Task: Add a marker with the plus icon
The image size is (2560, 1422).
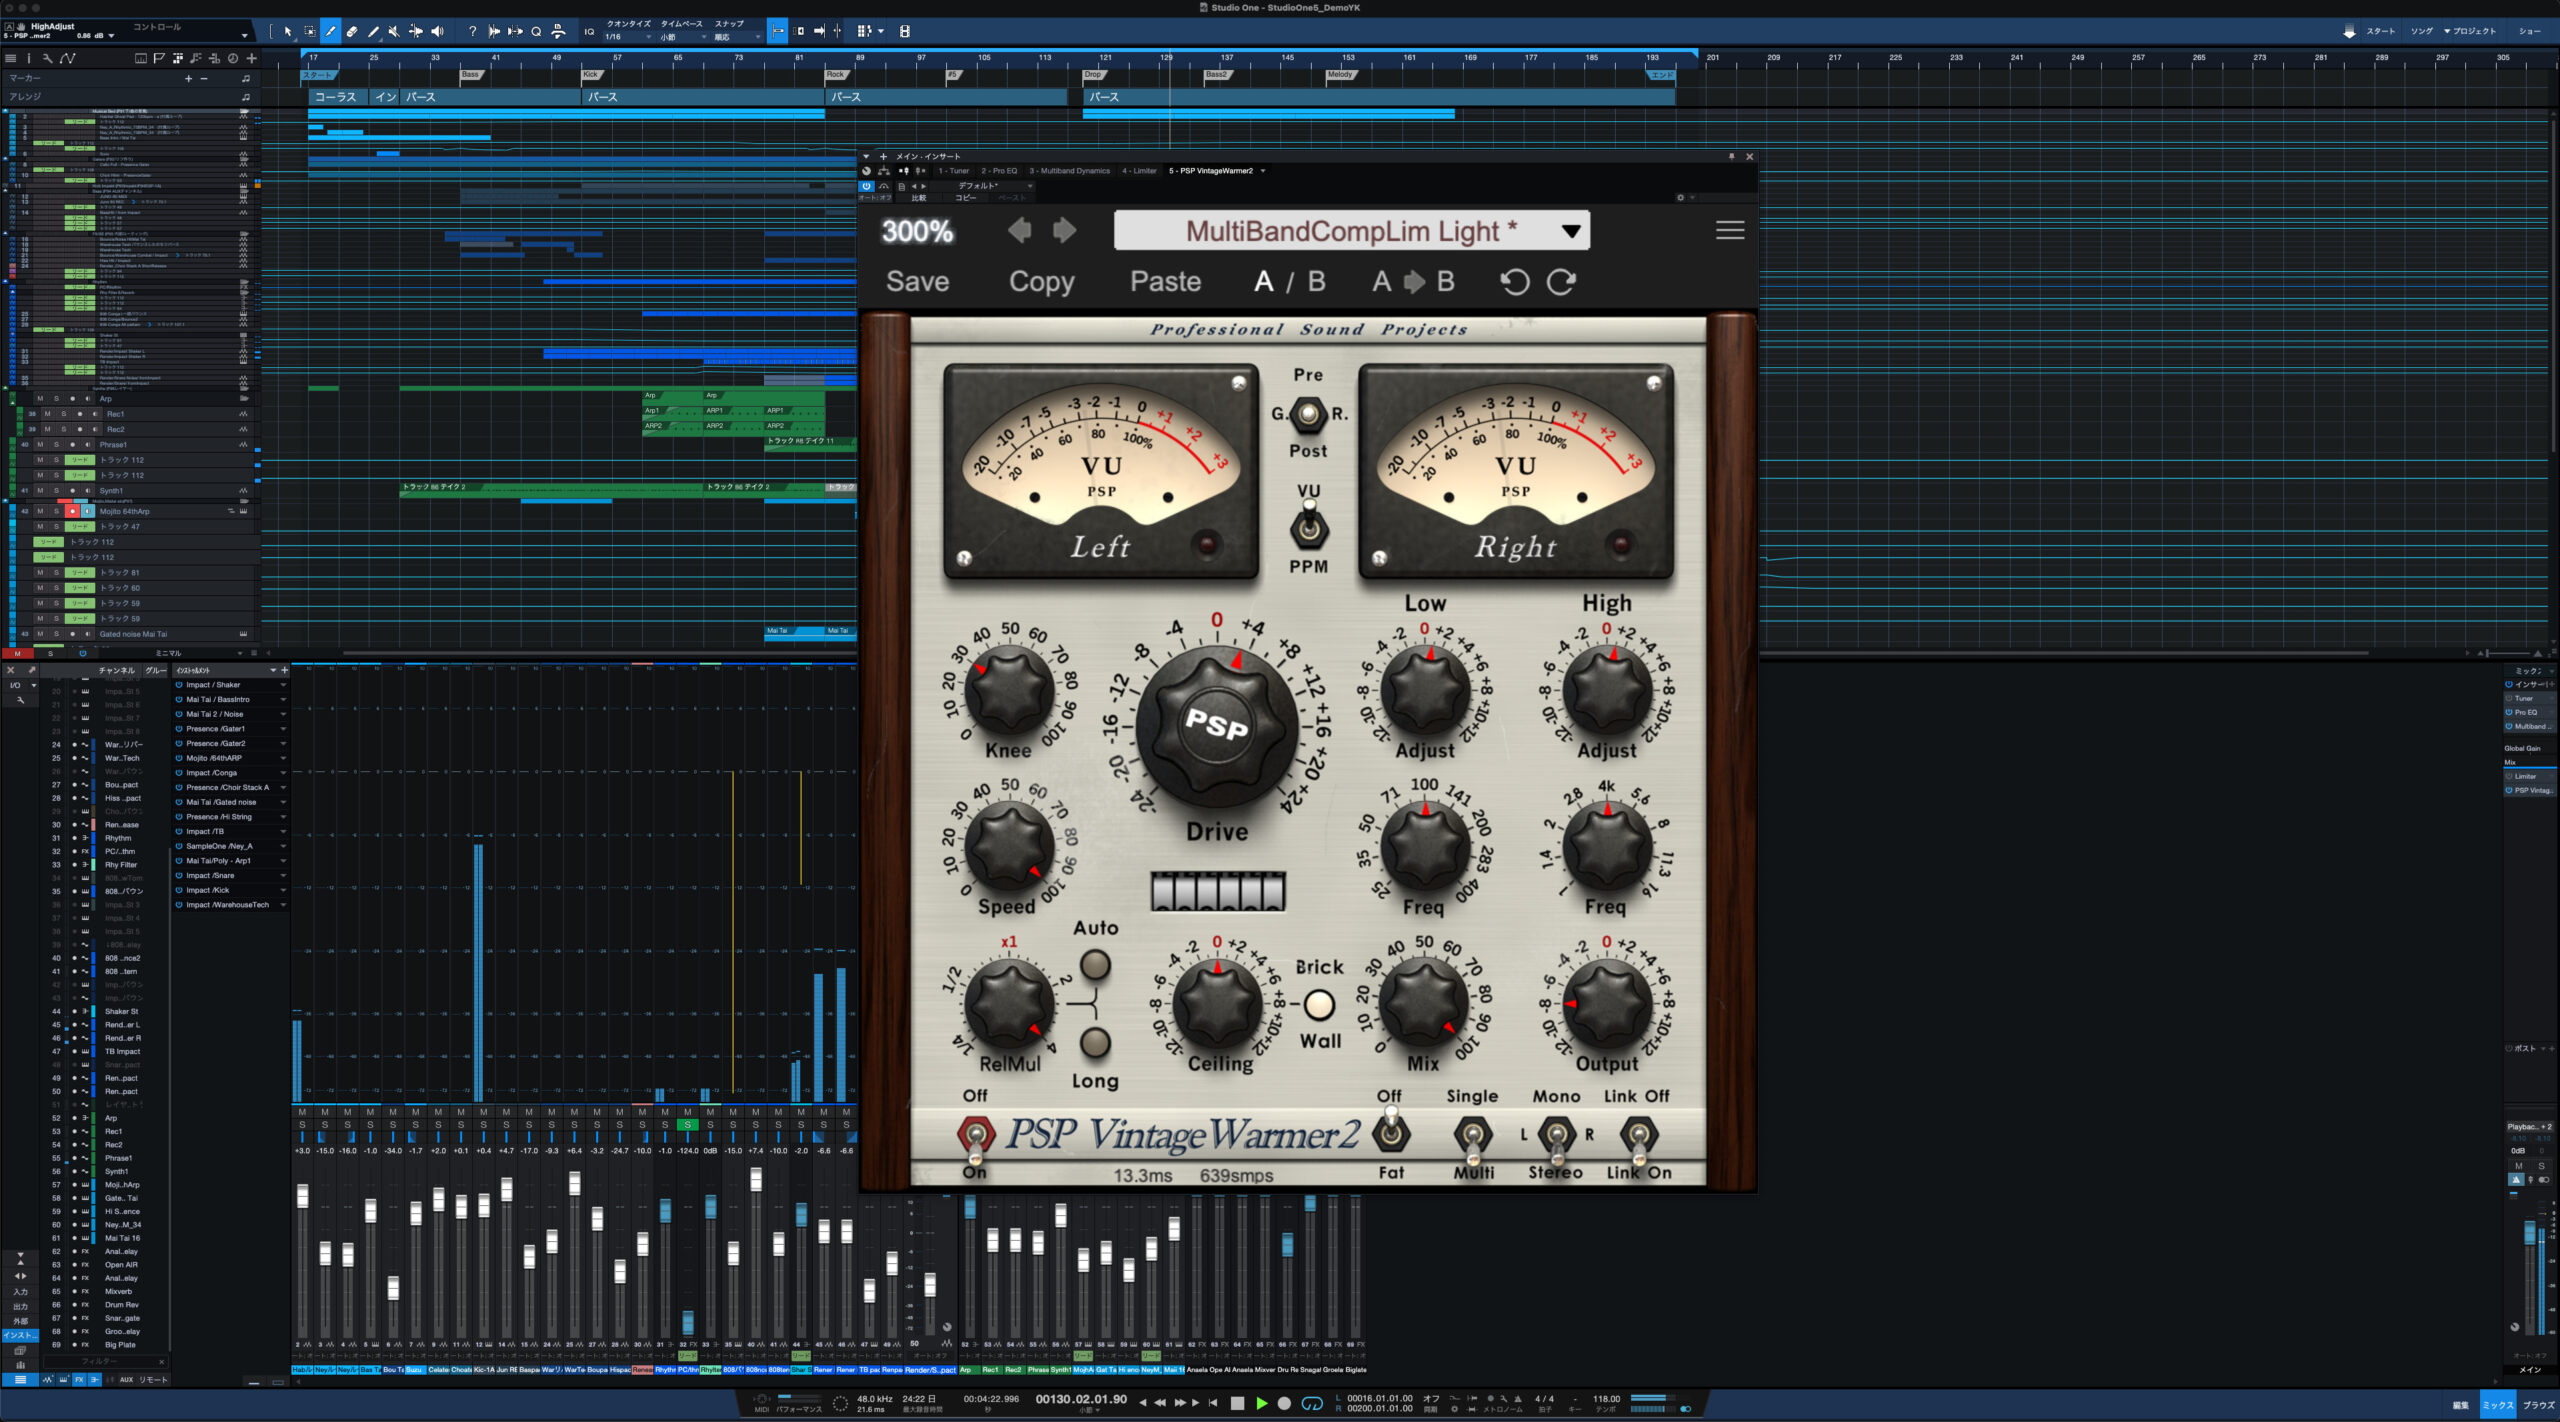Action: [x=188, y=78]
